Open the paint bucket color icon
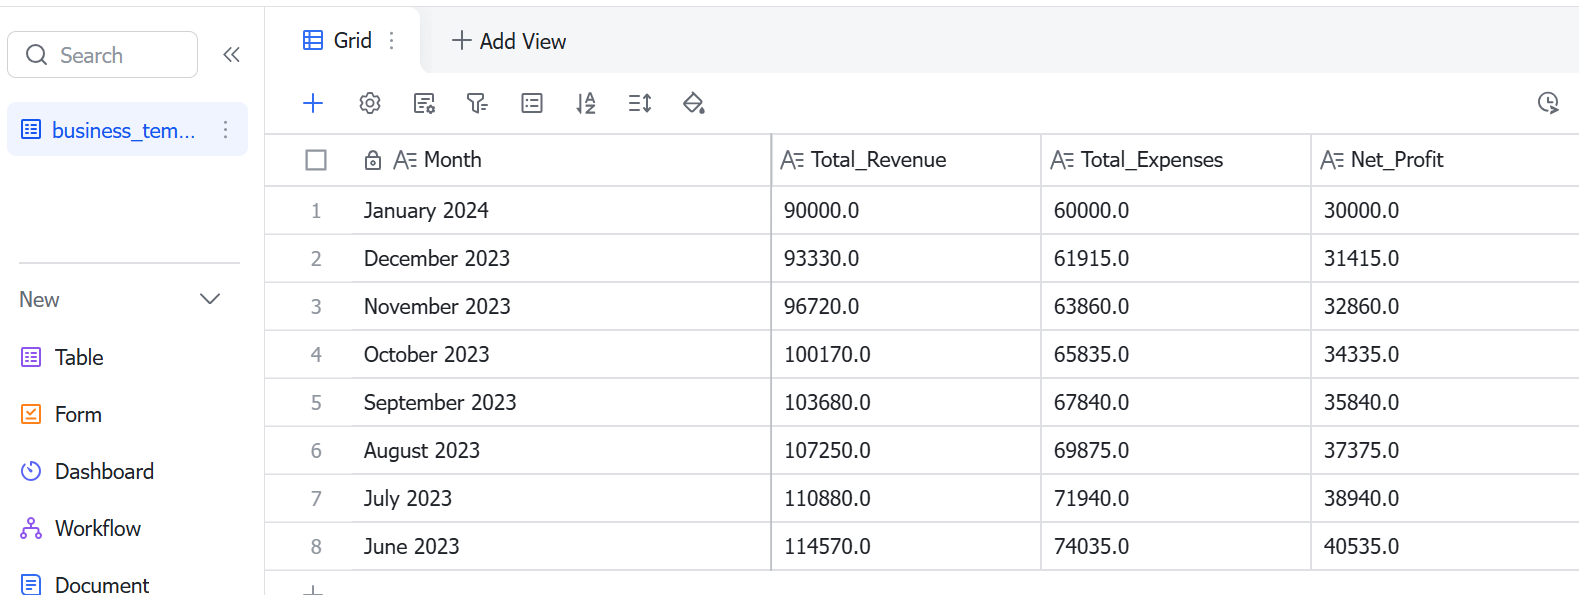Viewport: 1579px width, 595px height. 694,103
